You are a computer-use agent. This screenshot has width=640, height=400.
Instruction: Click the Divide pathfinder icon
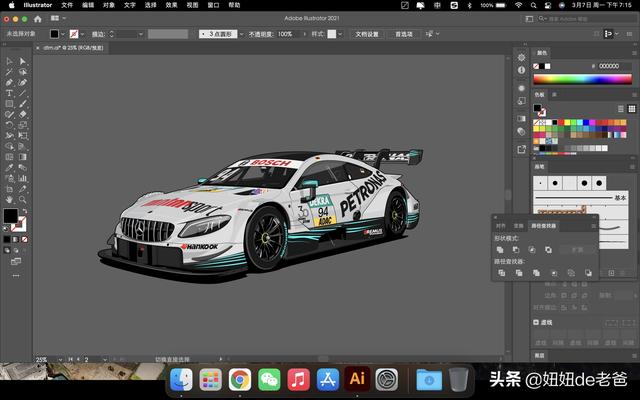[501, 272]
